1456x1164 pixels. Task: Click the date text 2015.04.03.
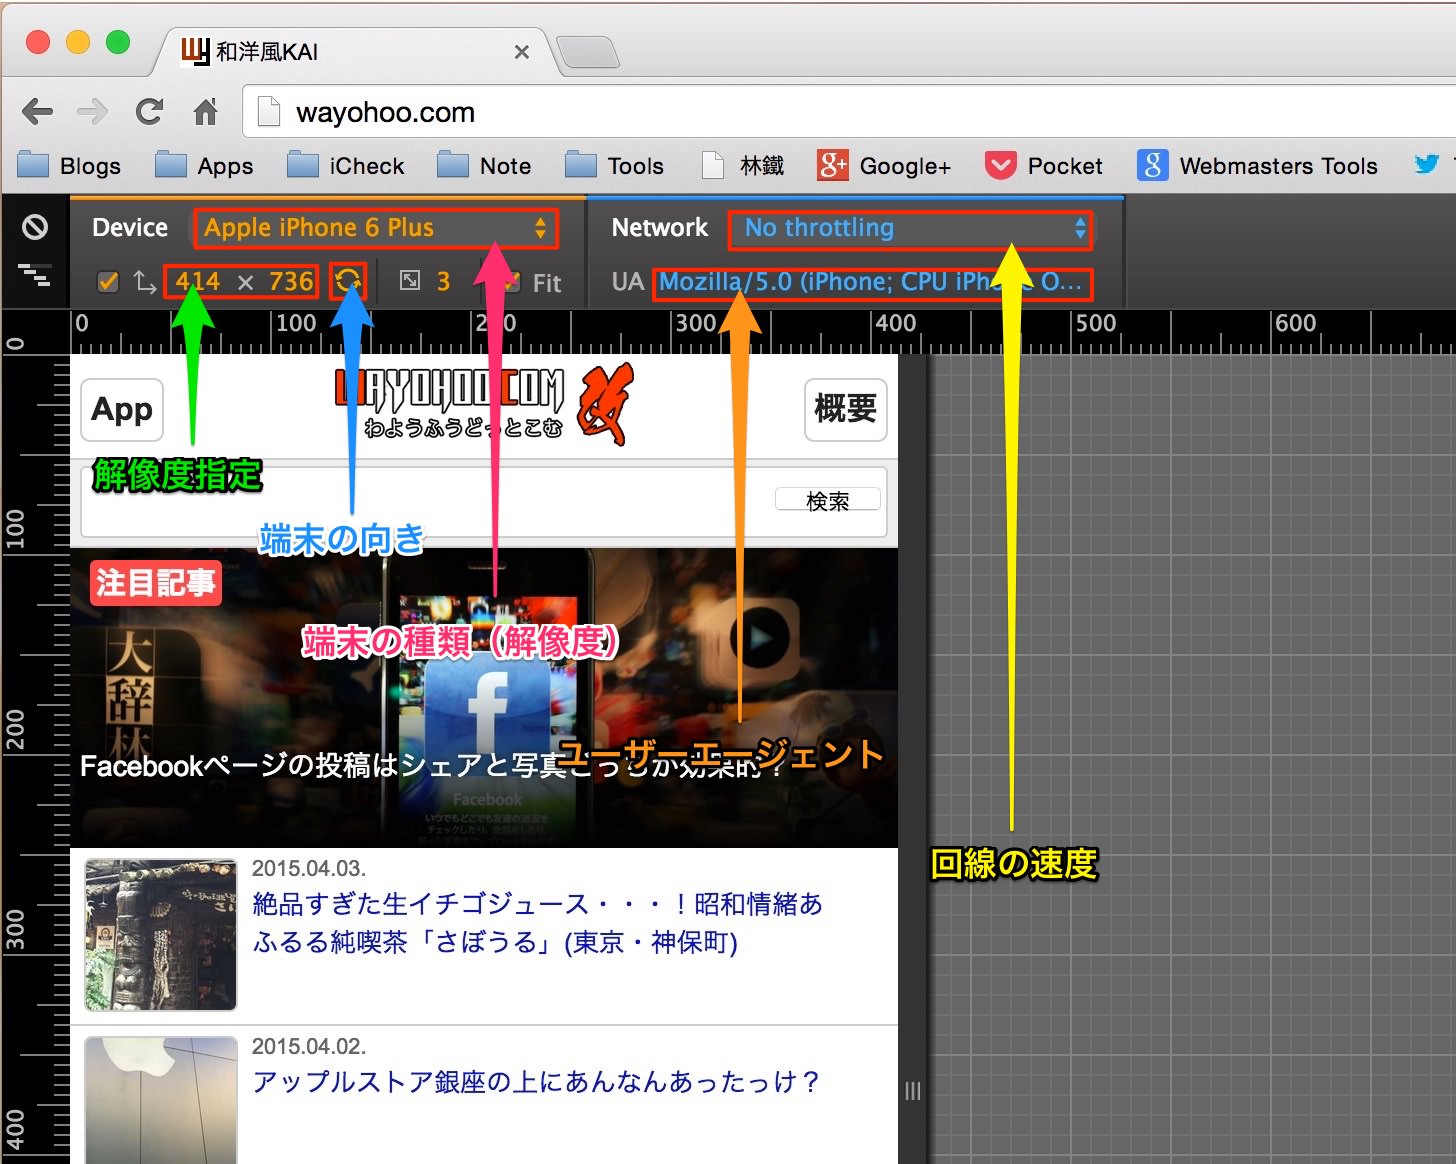(x=309, y=868)
